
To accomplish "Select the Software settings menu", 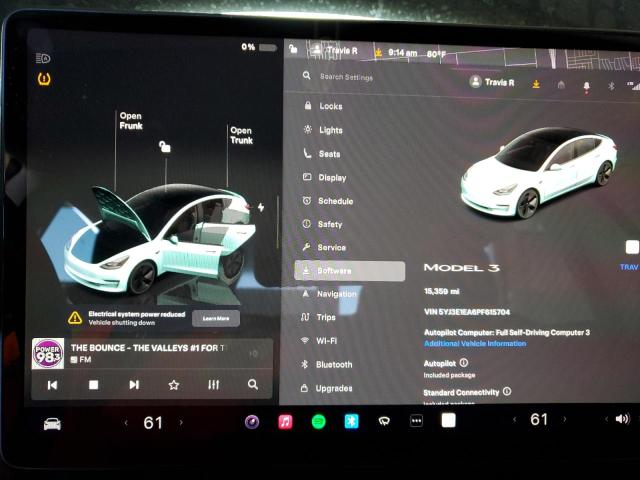I will [350, 271].
